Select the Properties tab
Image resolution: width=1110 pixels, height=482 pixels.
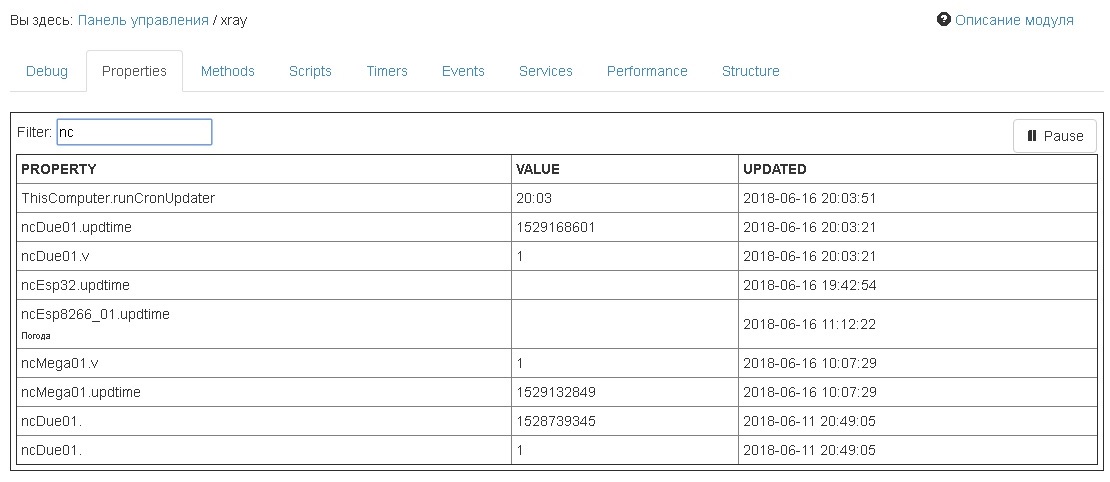(x=134, y=71)
